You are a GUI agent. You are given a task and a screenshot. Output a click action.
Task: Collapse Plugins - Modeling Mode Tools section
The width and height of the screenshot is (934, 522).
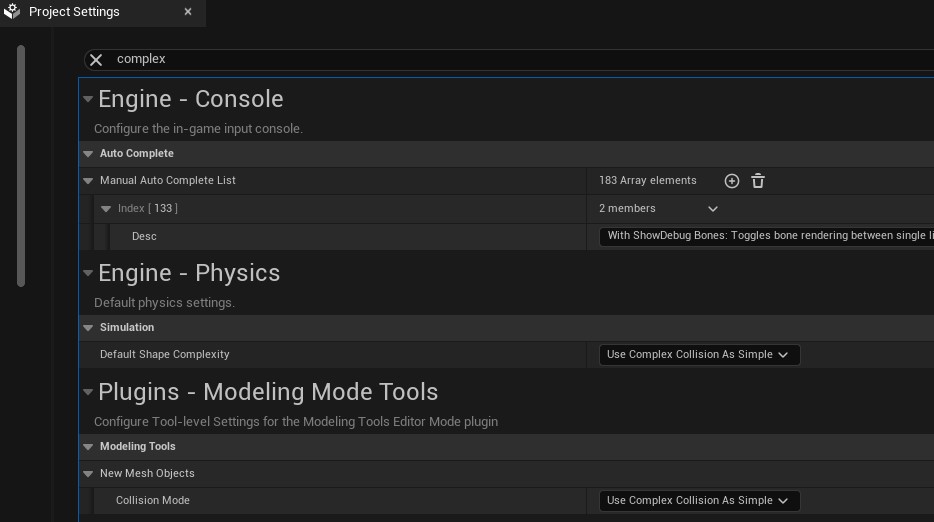[x=88, y=392]
